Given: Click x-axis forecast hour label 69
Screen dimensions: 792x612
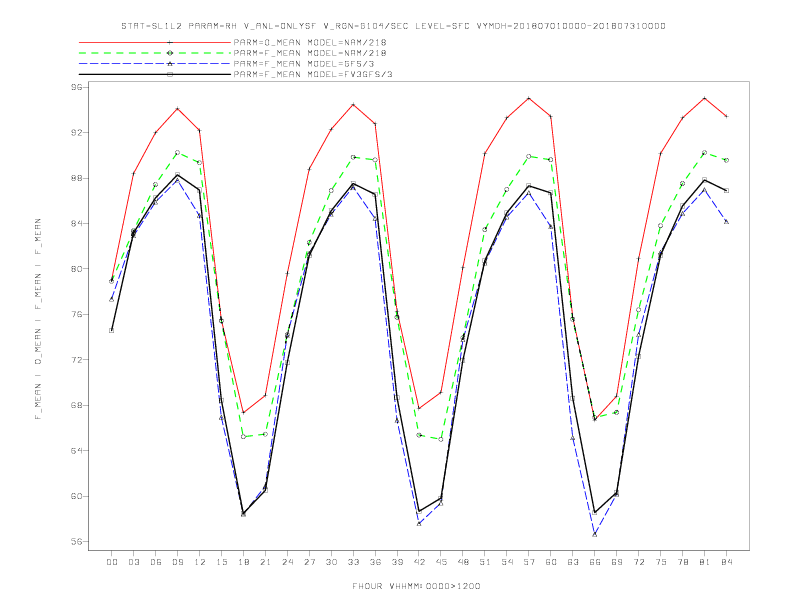Looking at the screenshot, I should tap(617, 562).
